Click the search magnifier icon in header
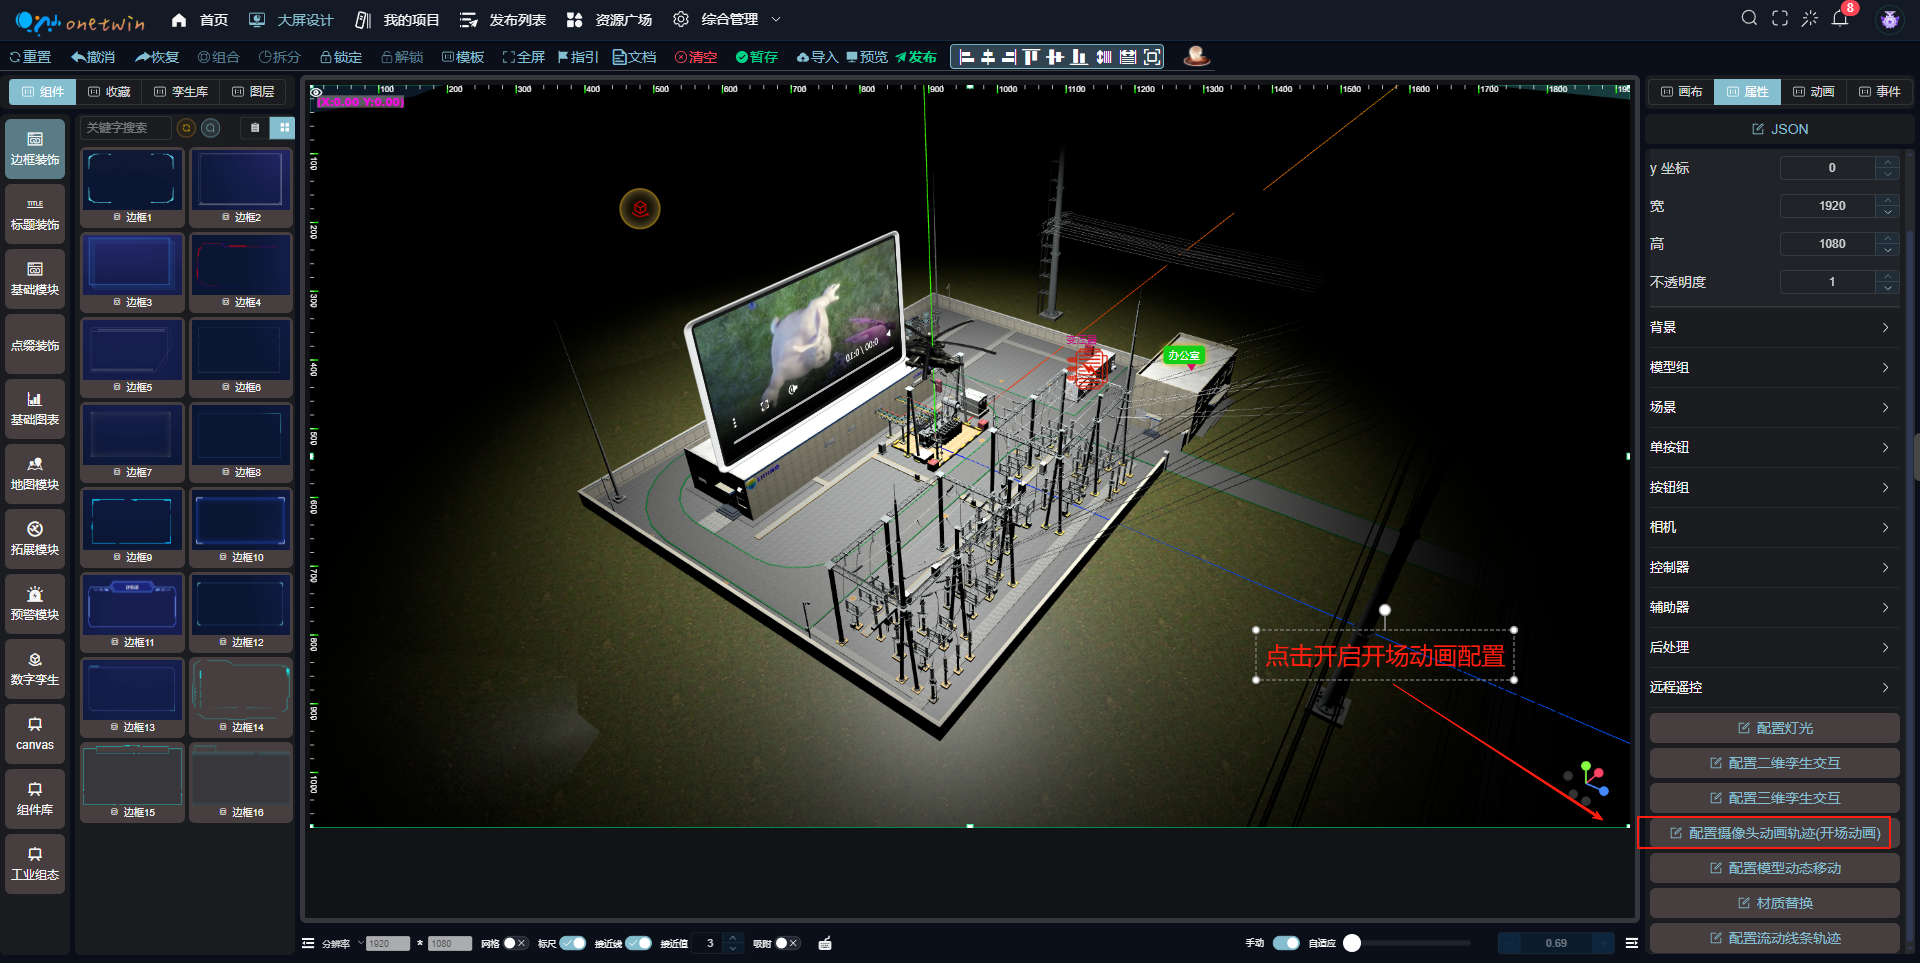Image resolution: width=1920 pixels, height=963 pixels. 1749,19
